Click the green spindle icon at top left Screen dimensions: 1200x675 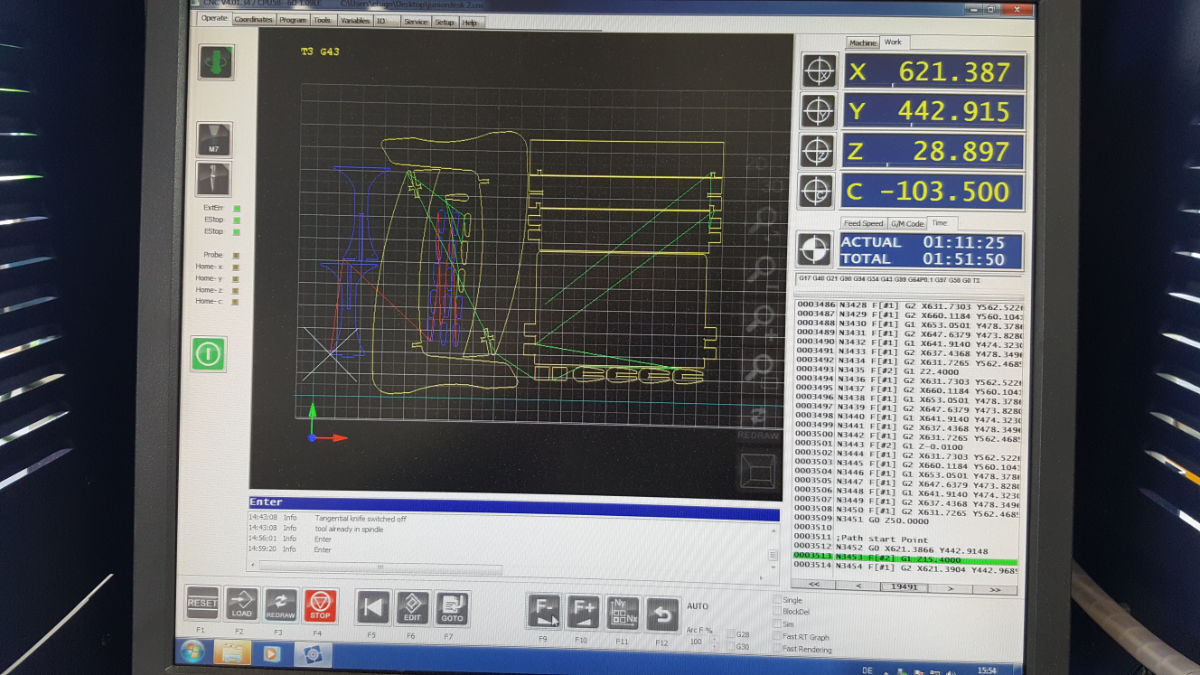(x=216, y=62)
